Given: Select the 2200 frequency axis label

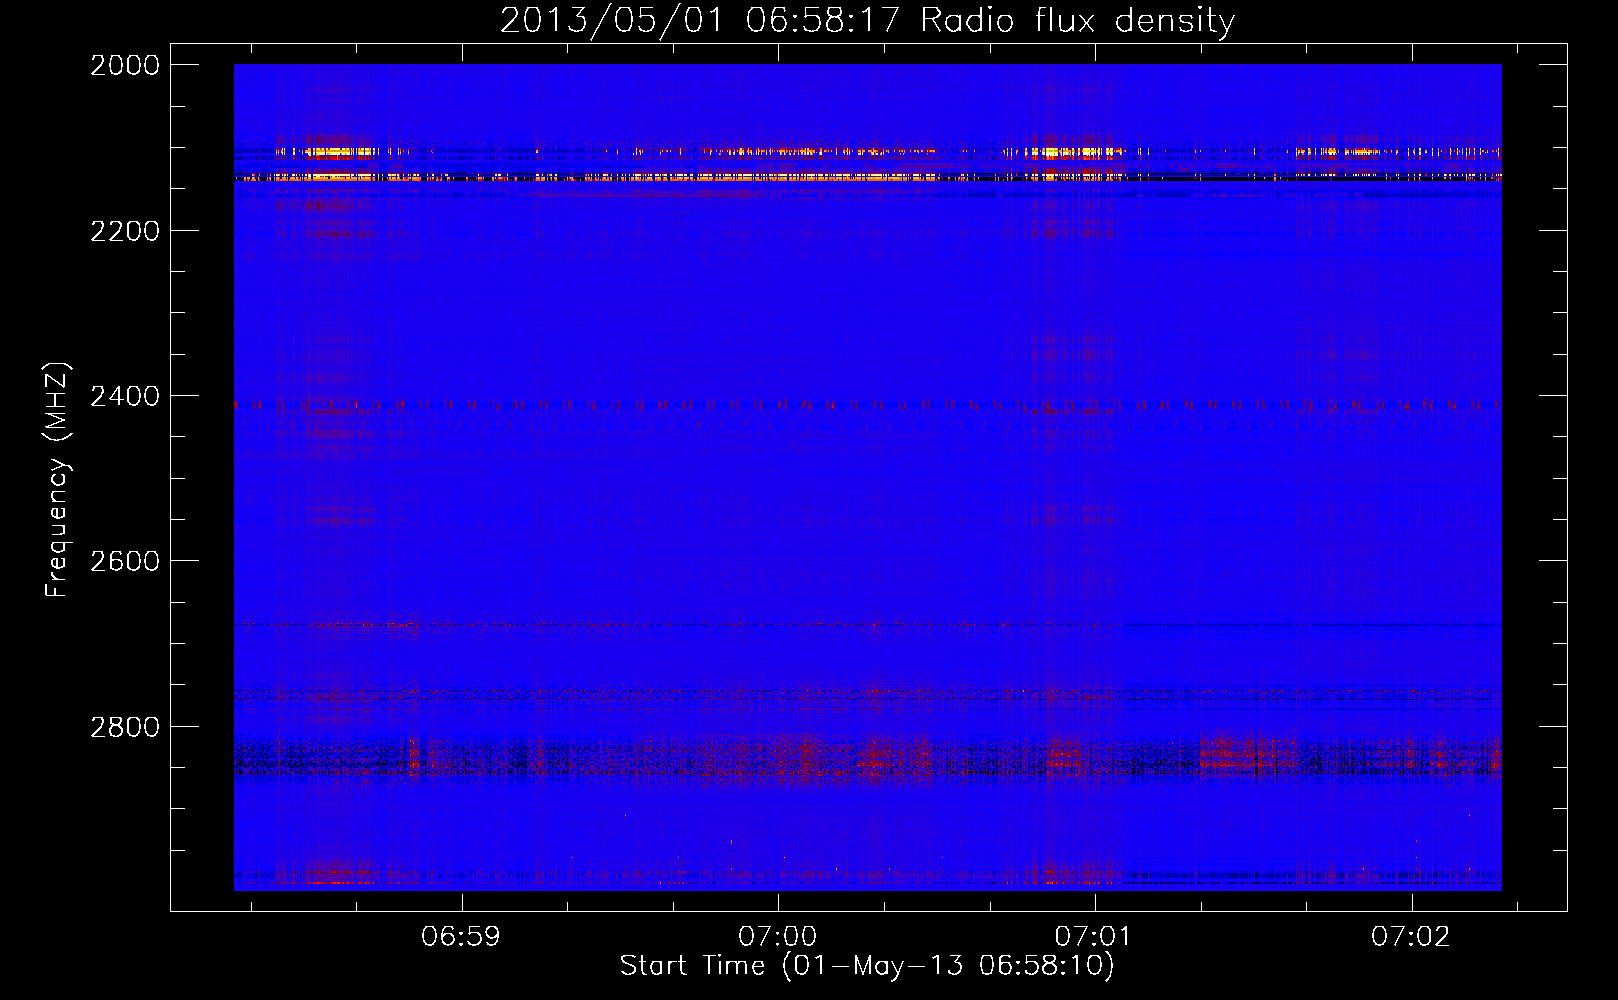Looking at the screenshot, I should pos(125,231).
